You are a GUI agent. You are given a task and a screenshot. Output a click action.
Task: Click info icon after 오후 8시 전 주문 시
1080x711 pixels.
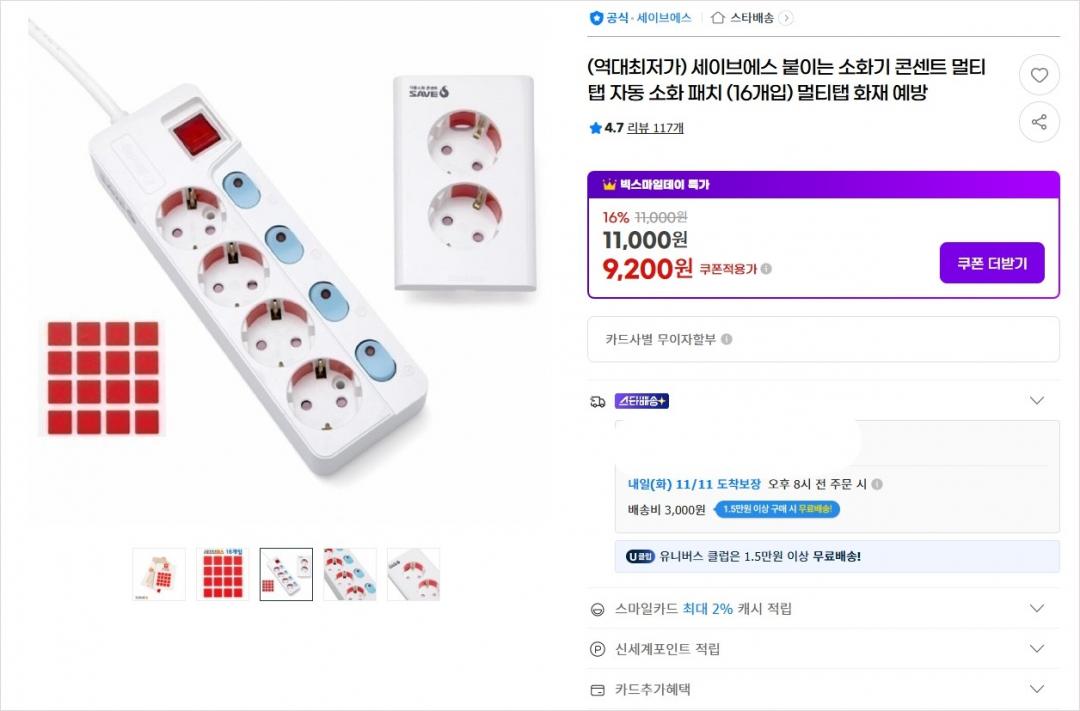(x=877, y=484)
